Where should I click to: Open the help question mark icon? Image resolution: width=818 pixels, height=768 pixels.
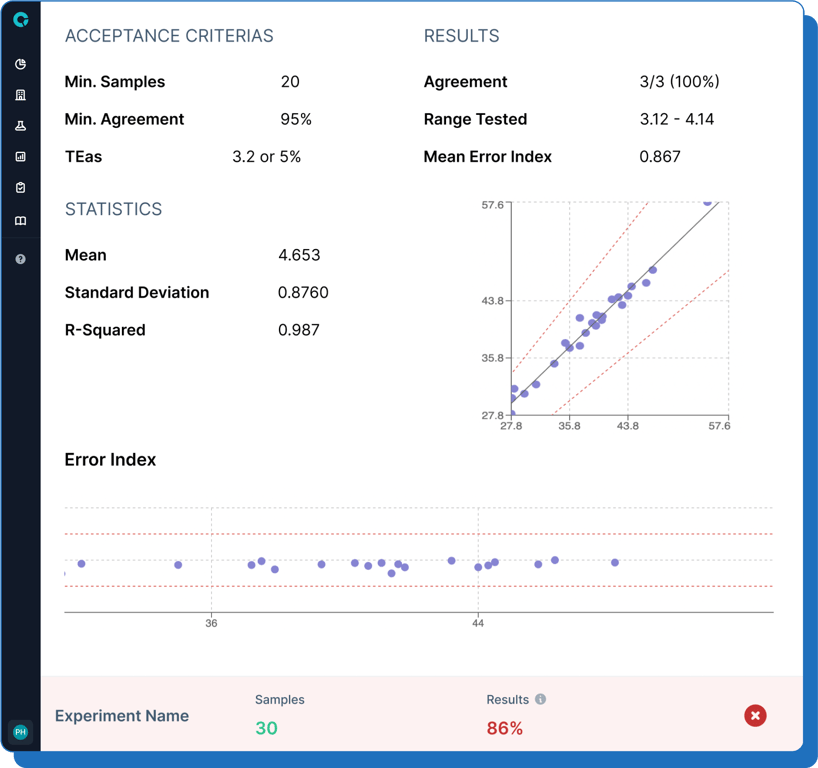tap(20, 259)
